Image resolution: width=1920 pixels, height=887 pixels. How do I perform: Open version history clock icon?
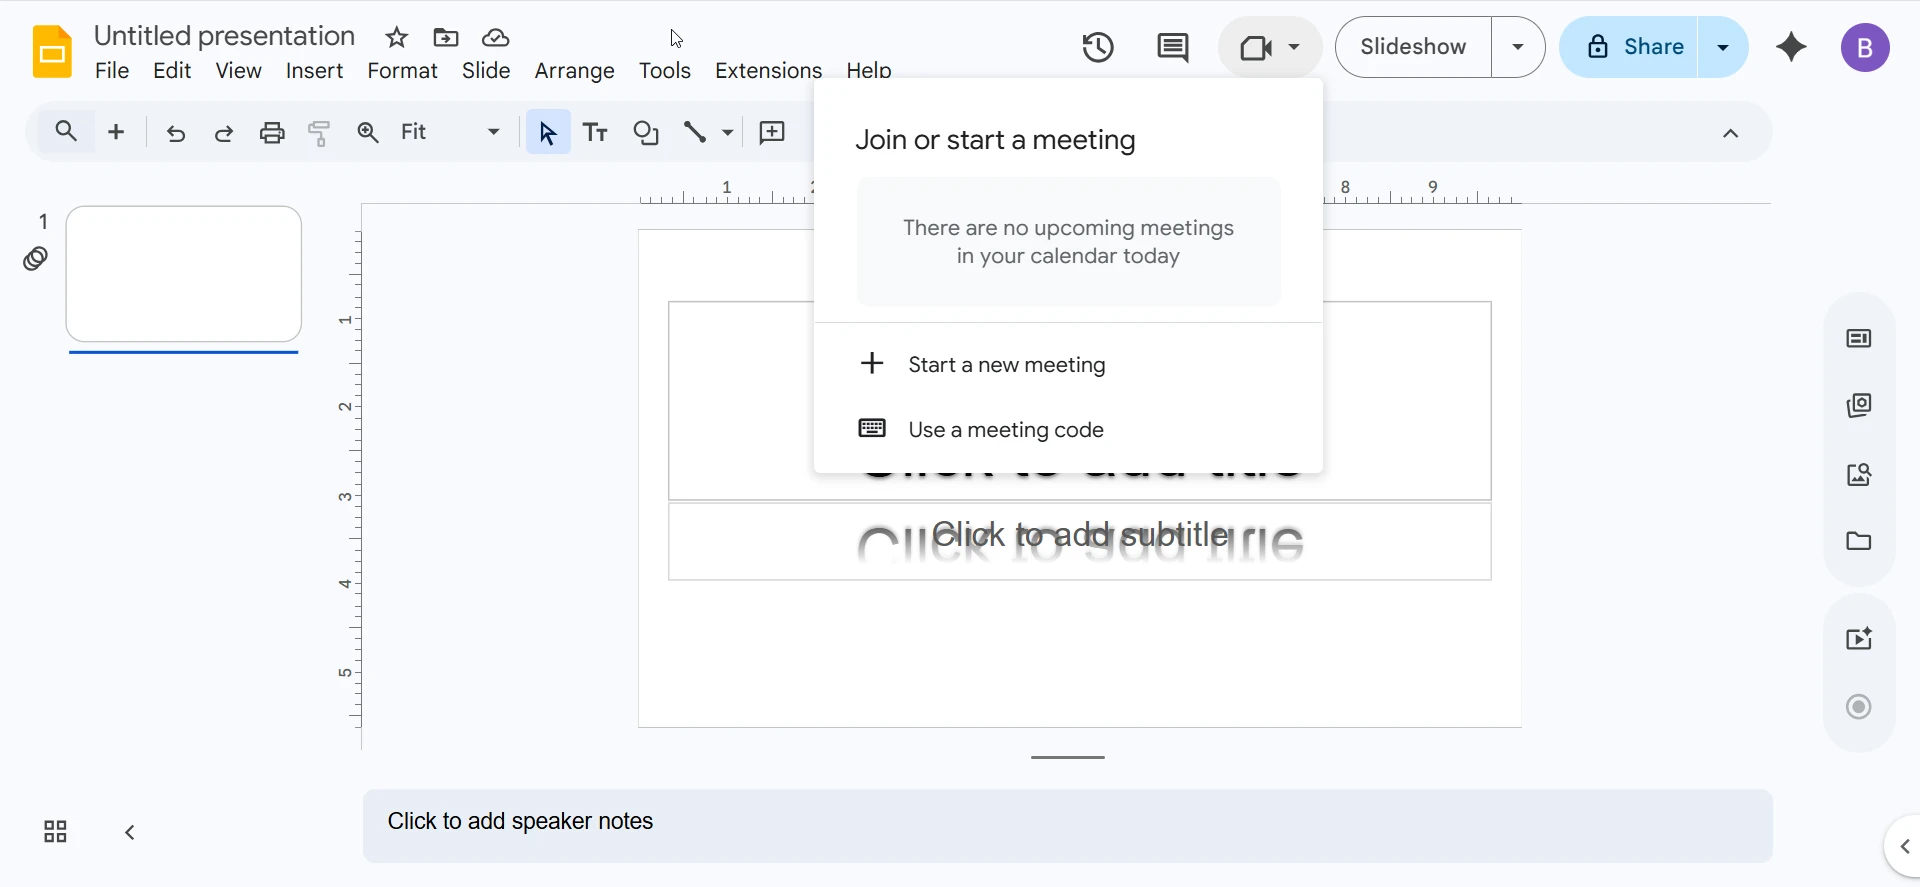point(1098,47)
